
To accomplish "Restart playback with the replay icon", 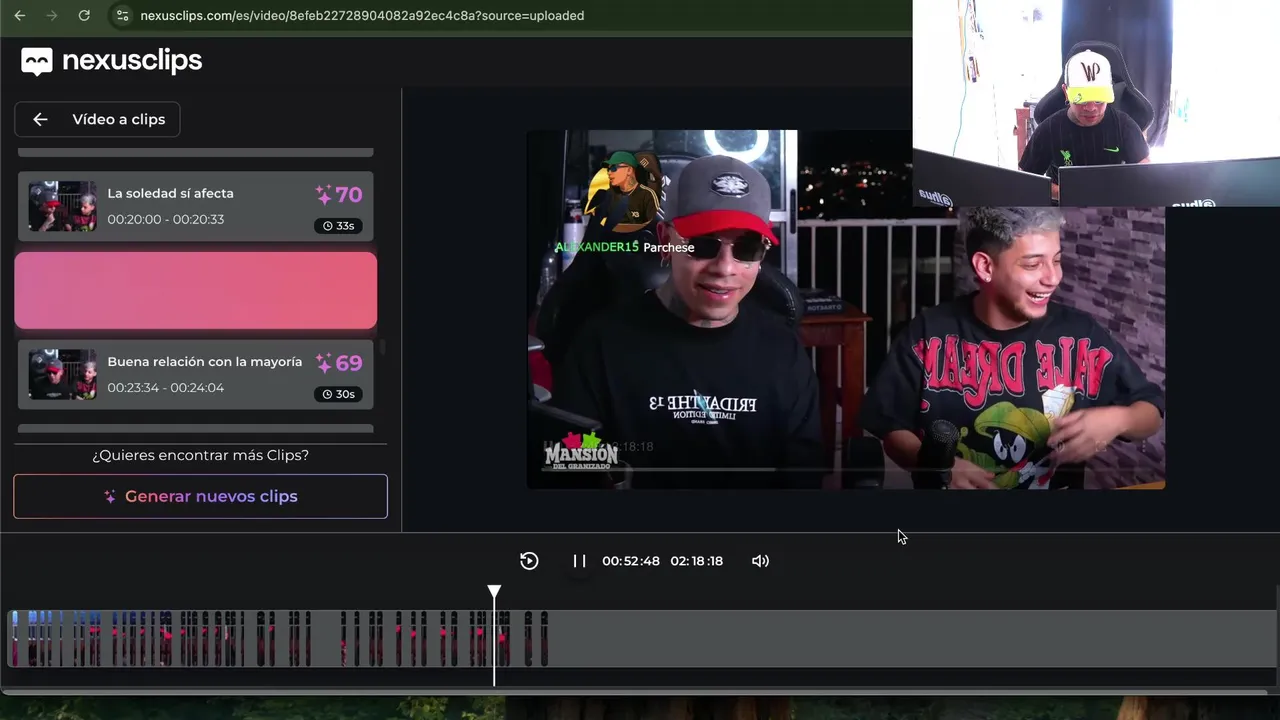I will pos(529,561).
